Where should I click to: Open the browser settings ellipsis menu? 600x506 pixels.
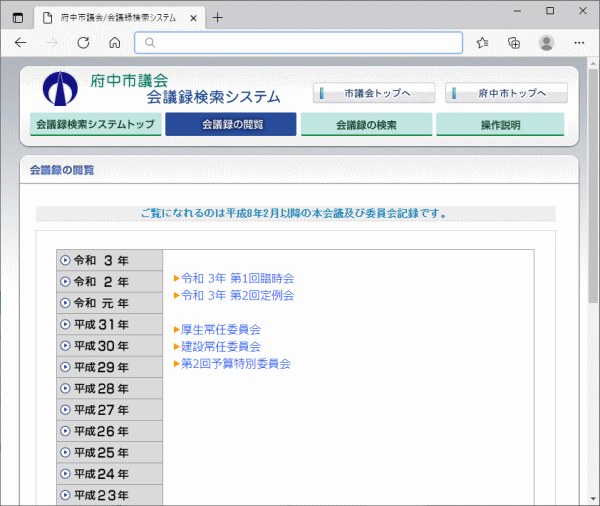[579, 42]
